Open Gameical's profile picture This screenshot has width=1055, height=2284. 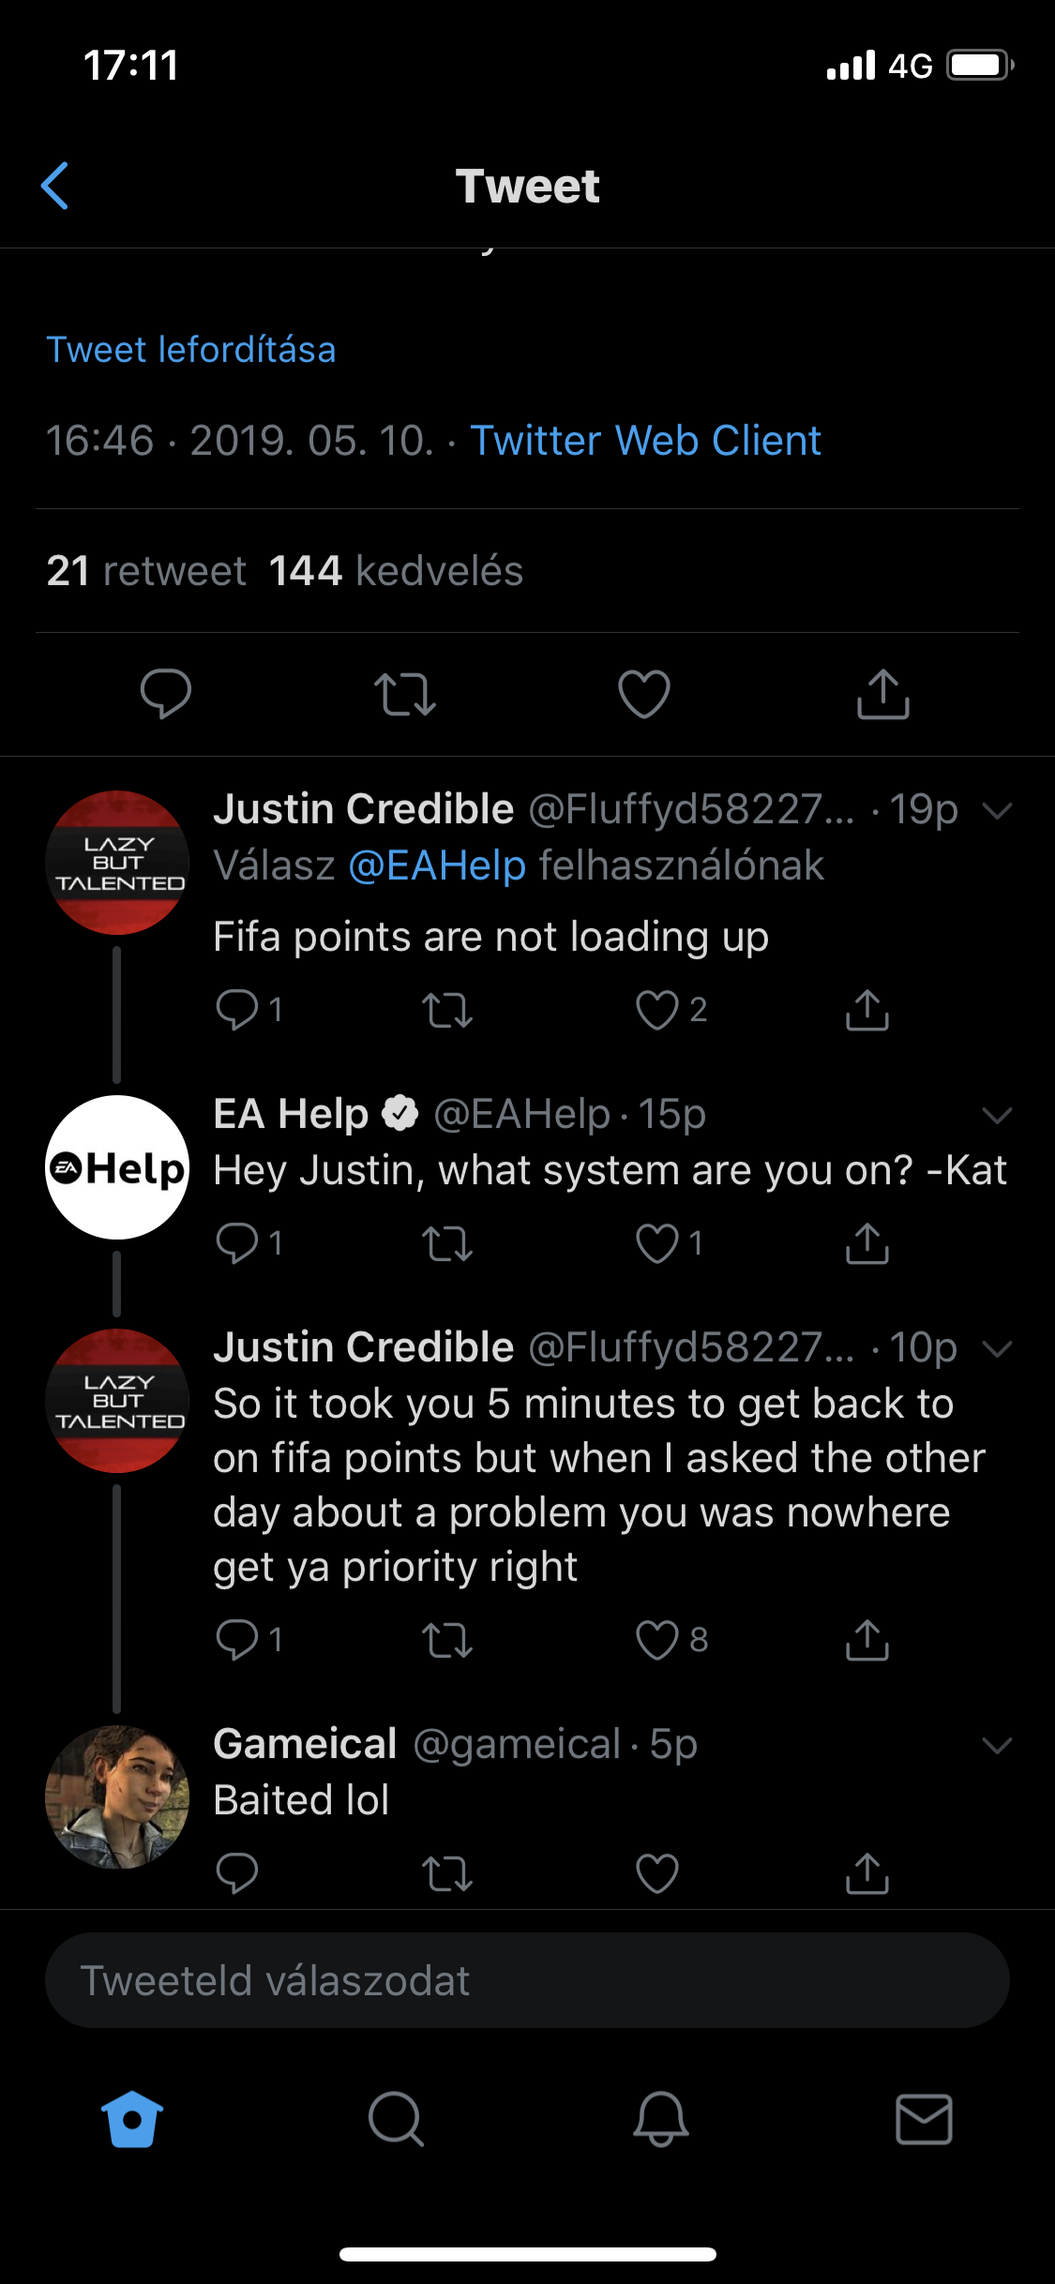pyautogui.click(x=117, y=1797)
